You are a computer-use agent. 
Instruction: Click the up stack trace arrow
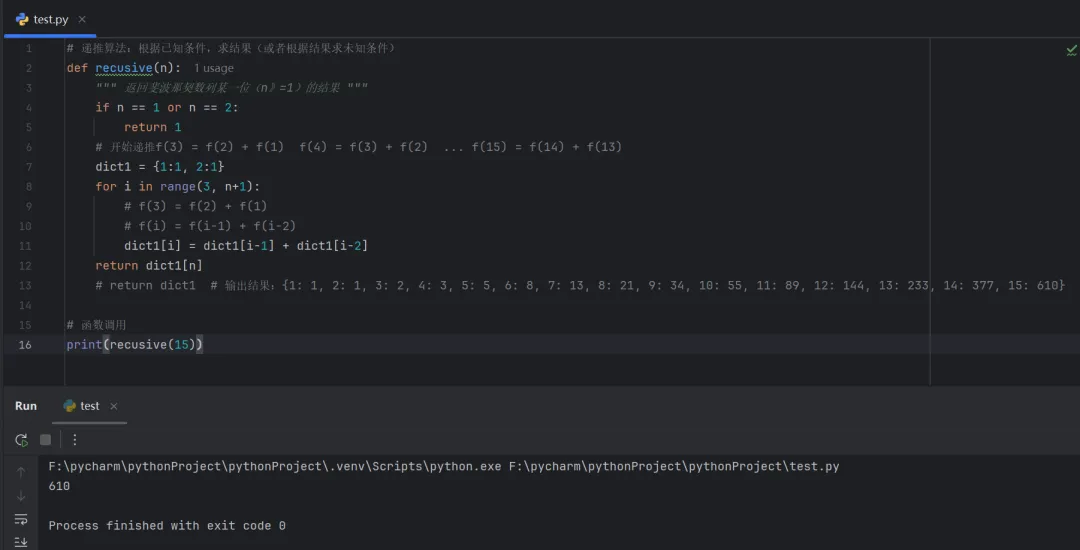[21, 473]
